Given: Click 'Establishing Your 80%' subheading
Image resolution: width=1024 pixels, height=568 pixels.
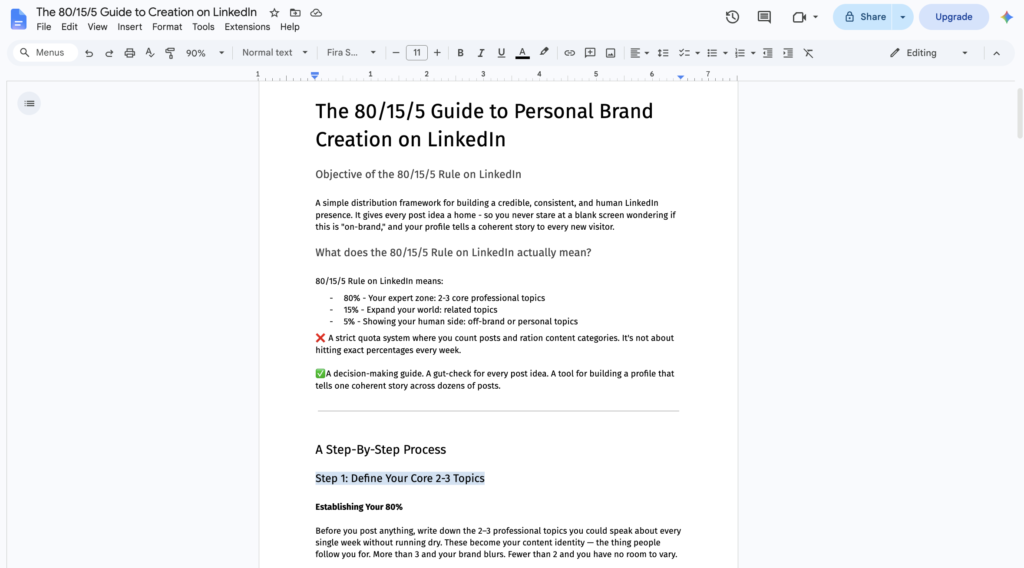Looking at the screenshot, I should click(x=359, y=507).
